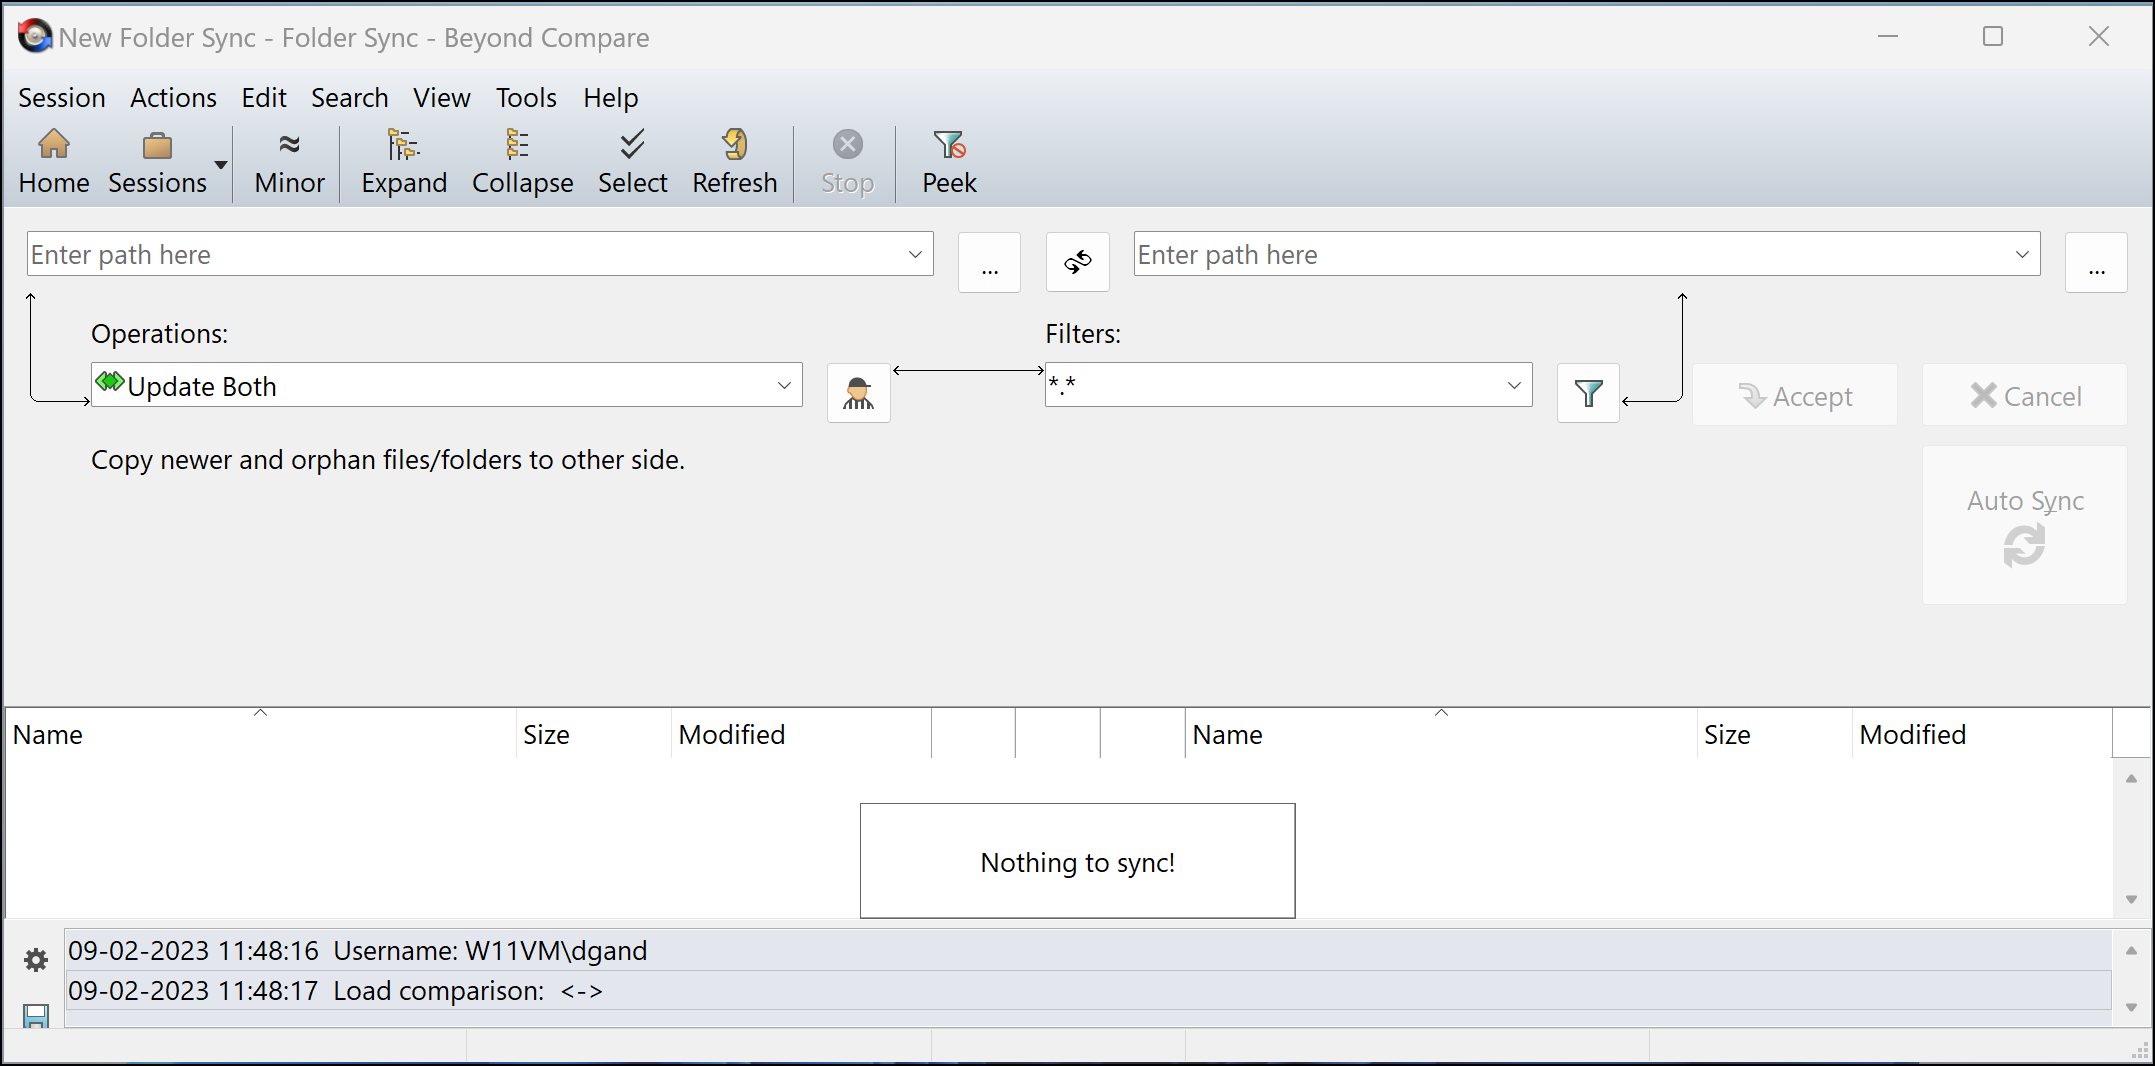Click the Select checkmark toolbar button

632,163
